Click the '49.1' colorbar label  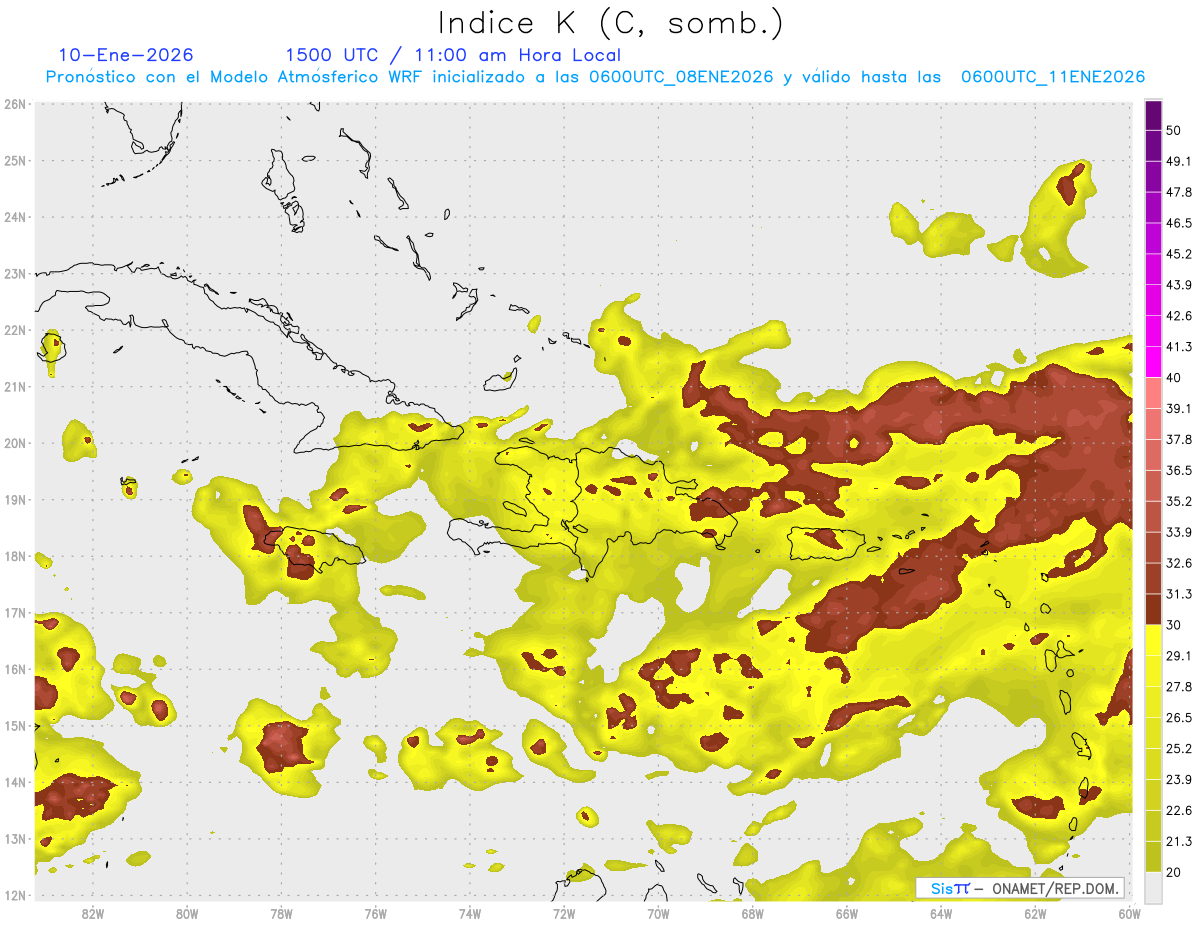(1179, 162)
